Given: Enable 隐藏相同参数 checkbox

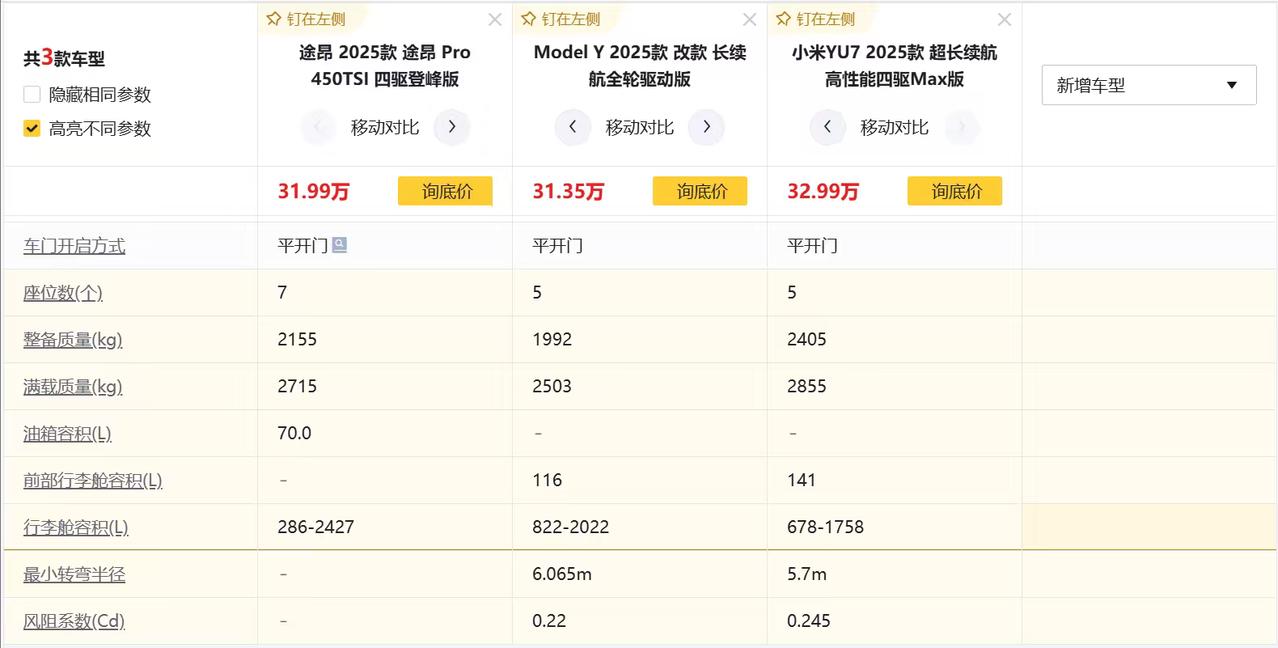Looking at the screenshot, I should pos(32,95).
